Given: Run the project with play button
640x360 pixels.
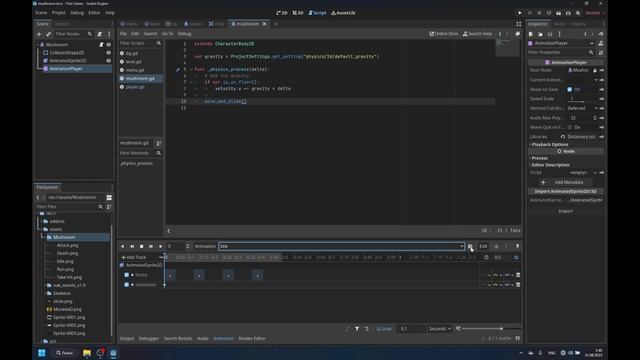Looking at the screenshot, I should tap(520, 13).
